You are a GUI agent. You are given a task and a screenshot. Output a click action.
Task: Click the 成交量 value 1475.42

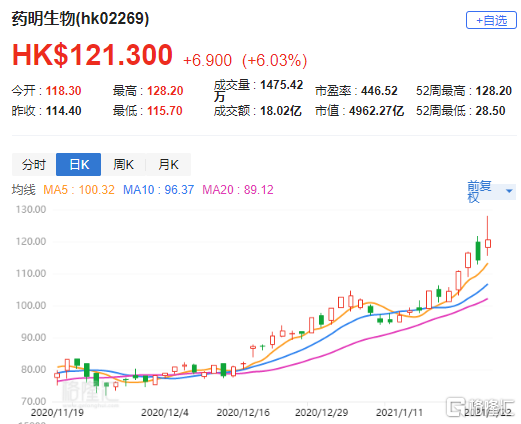point(281,85)
